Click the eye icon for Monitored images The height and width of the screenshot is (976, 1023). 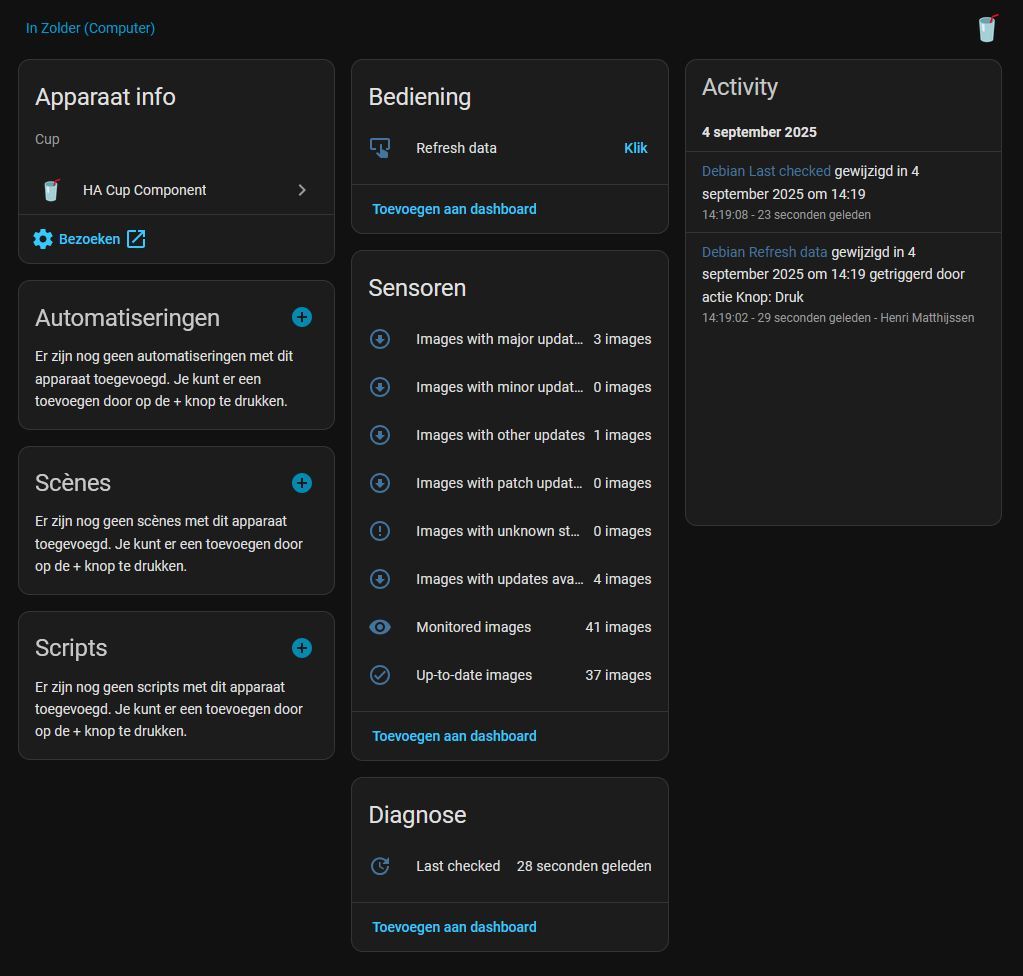click(380, 627)
